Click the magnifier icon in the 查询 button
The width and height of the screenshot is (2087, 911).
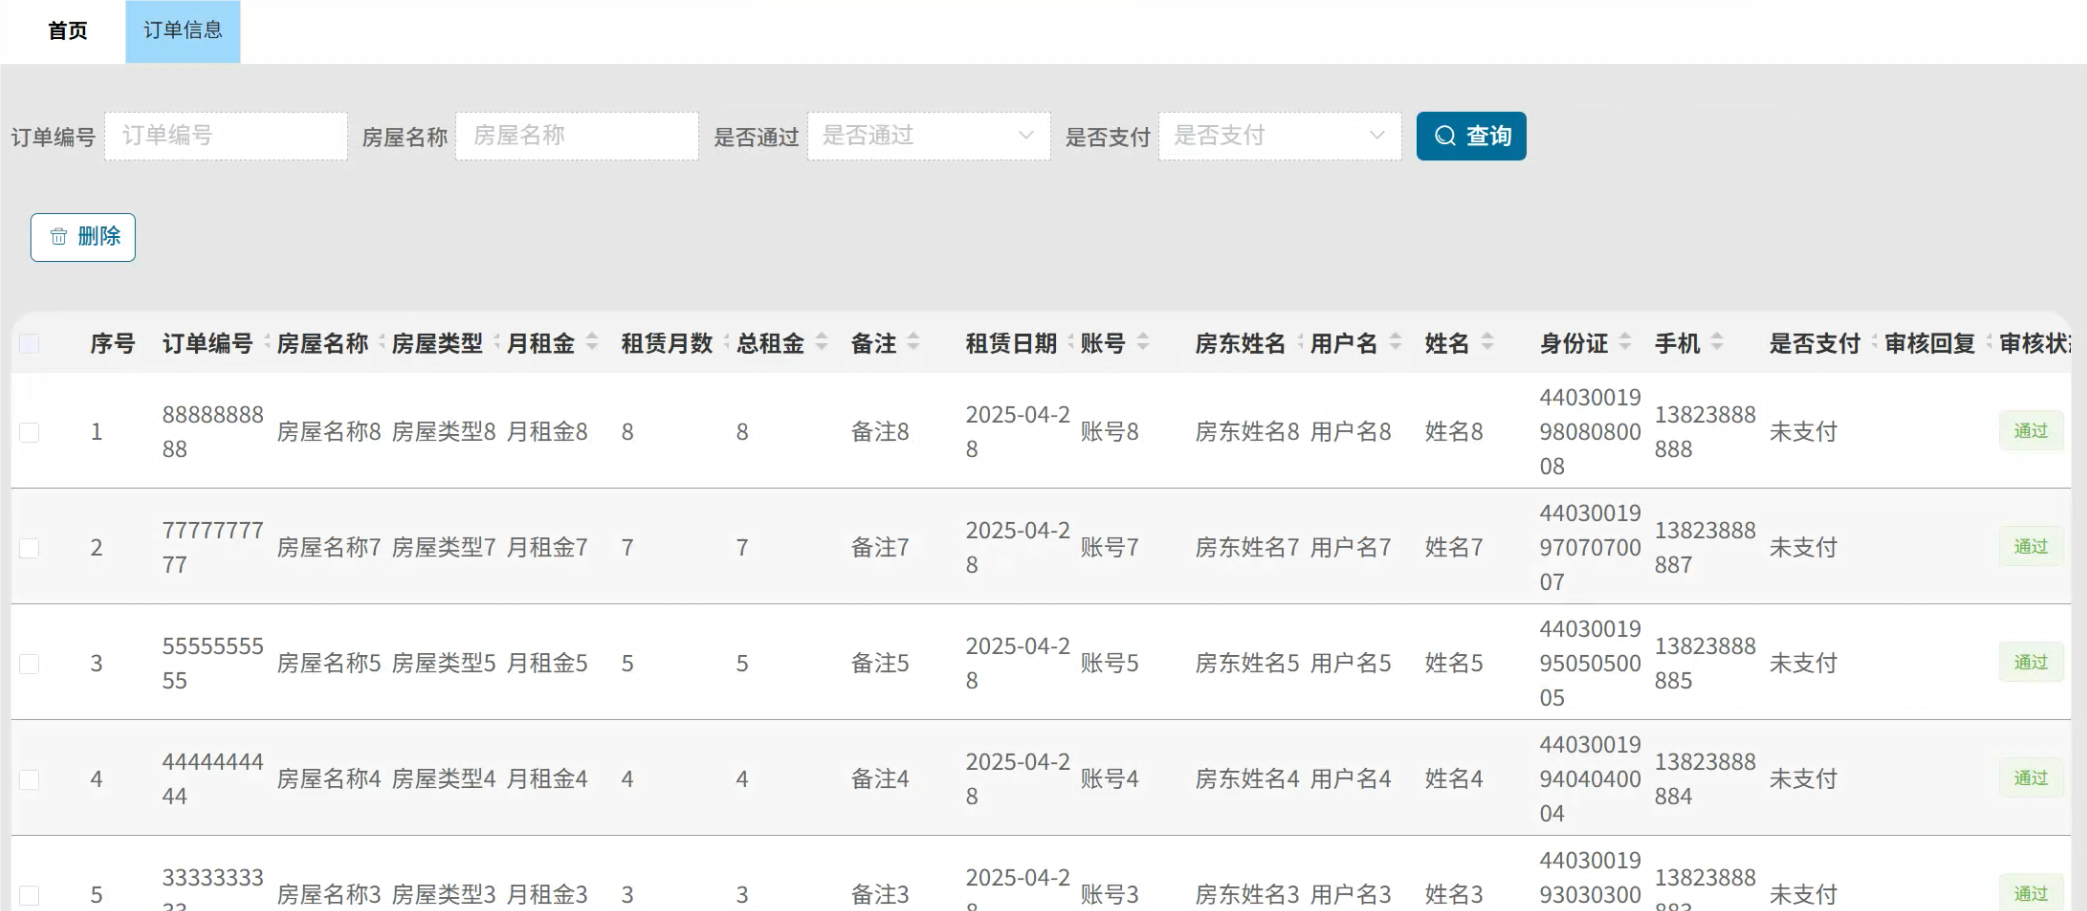(x=1444, y=136)
